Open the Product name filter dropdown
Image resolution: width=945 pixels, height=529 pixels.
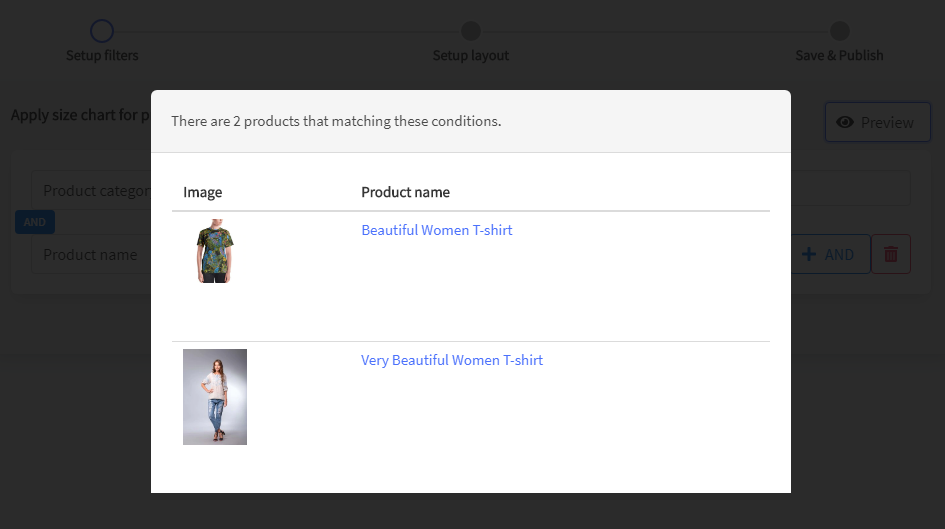click(91, 254)
